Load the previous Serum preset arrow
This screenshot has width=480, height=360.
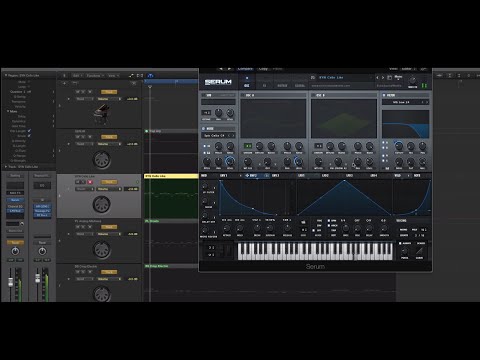point(377,77)
